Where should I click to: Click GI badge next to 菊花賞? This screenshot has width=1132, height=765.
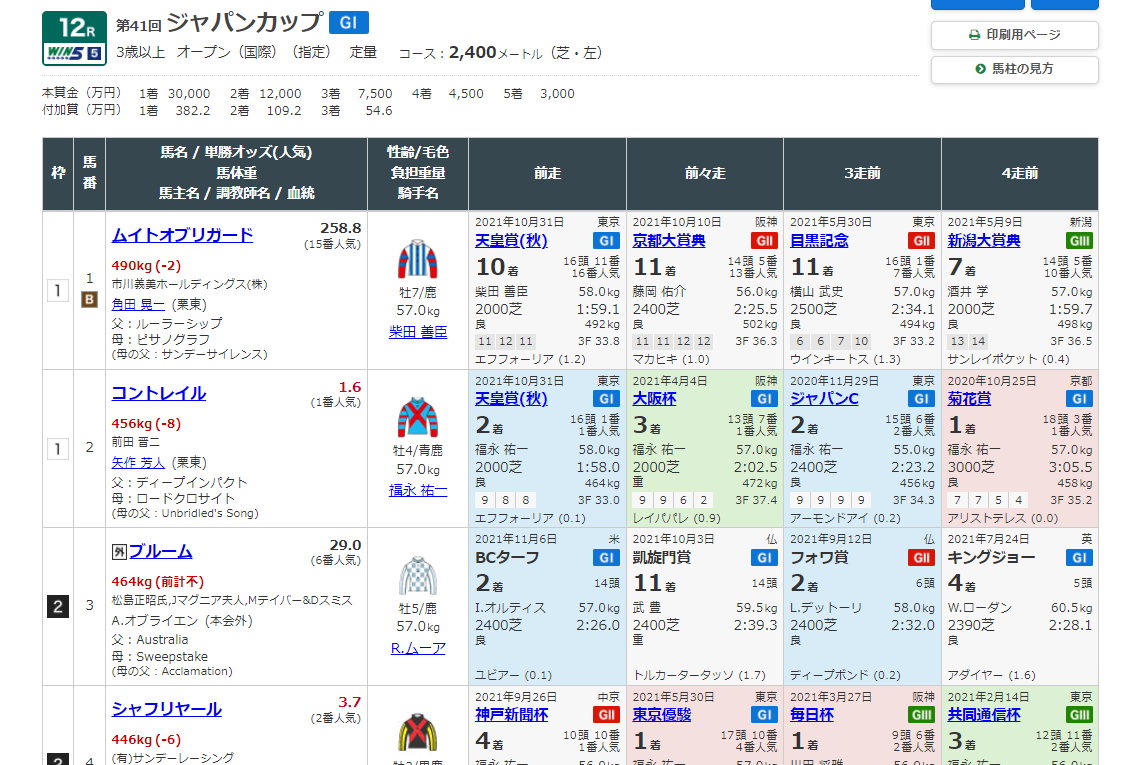(1079, 399)
